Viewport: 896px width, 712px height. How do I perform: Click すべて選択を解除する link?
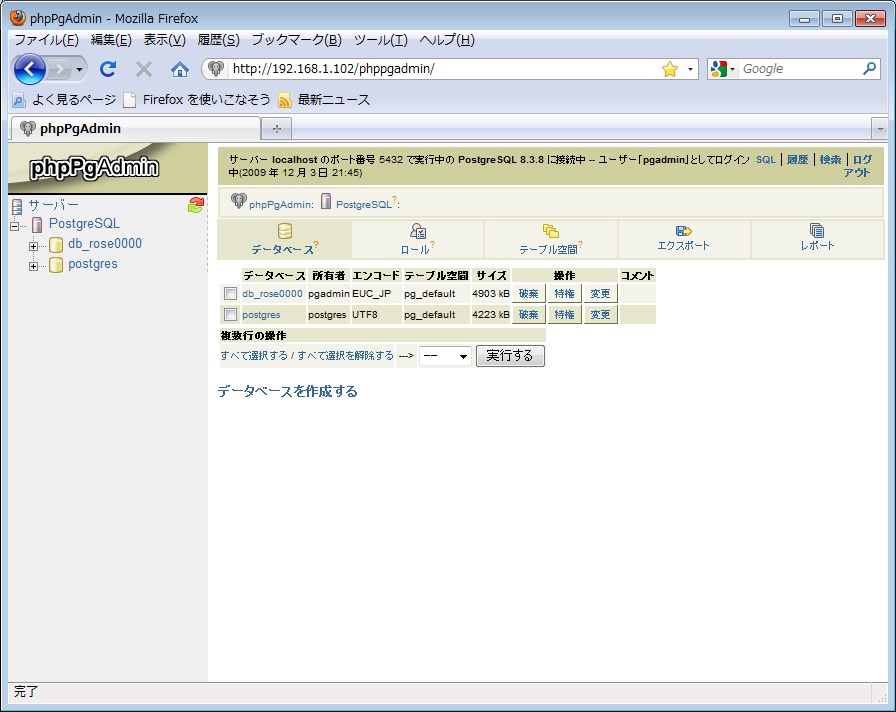point(346,355)
